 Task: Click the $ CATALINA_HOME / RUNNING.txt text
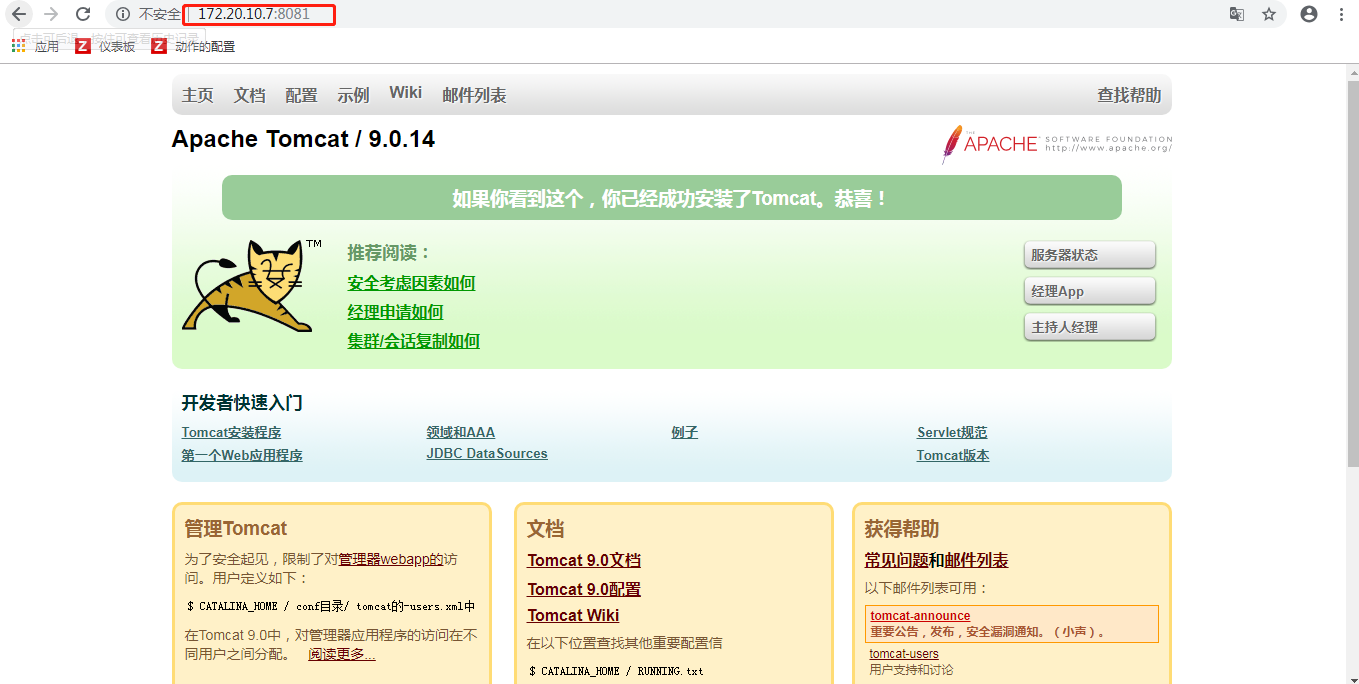click(x=616, y=671)
